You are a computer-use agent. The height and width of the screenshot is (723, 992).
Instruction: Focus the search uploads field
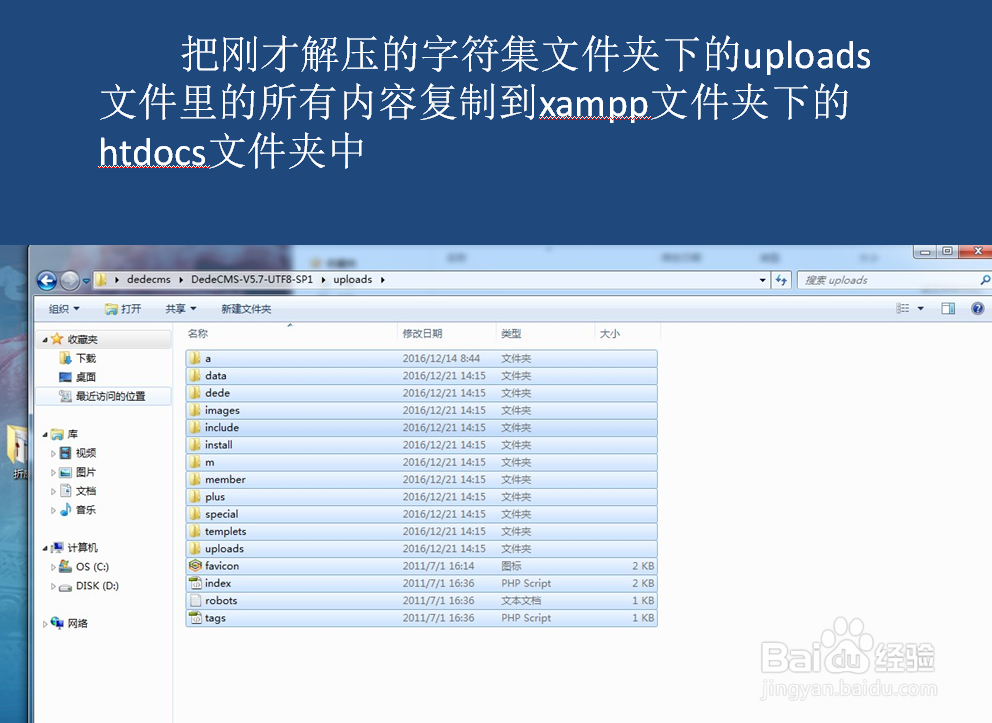tap(888, 280)
